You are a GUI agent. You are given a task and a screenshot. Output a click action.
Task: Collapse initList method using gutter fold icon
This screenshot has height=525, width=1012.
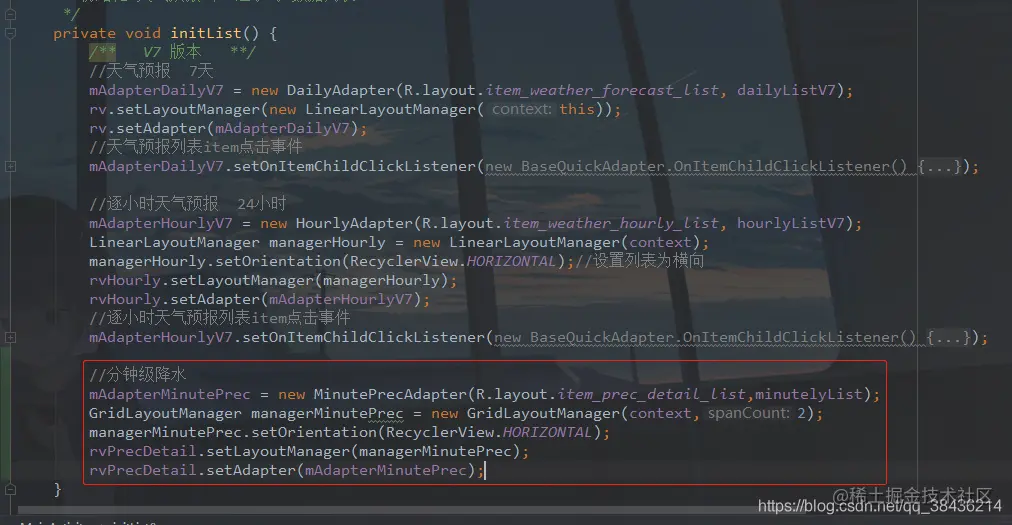point(10,33)
